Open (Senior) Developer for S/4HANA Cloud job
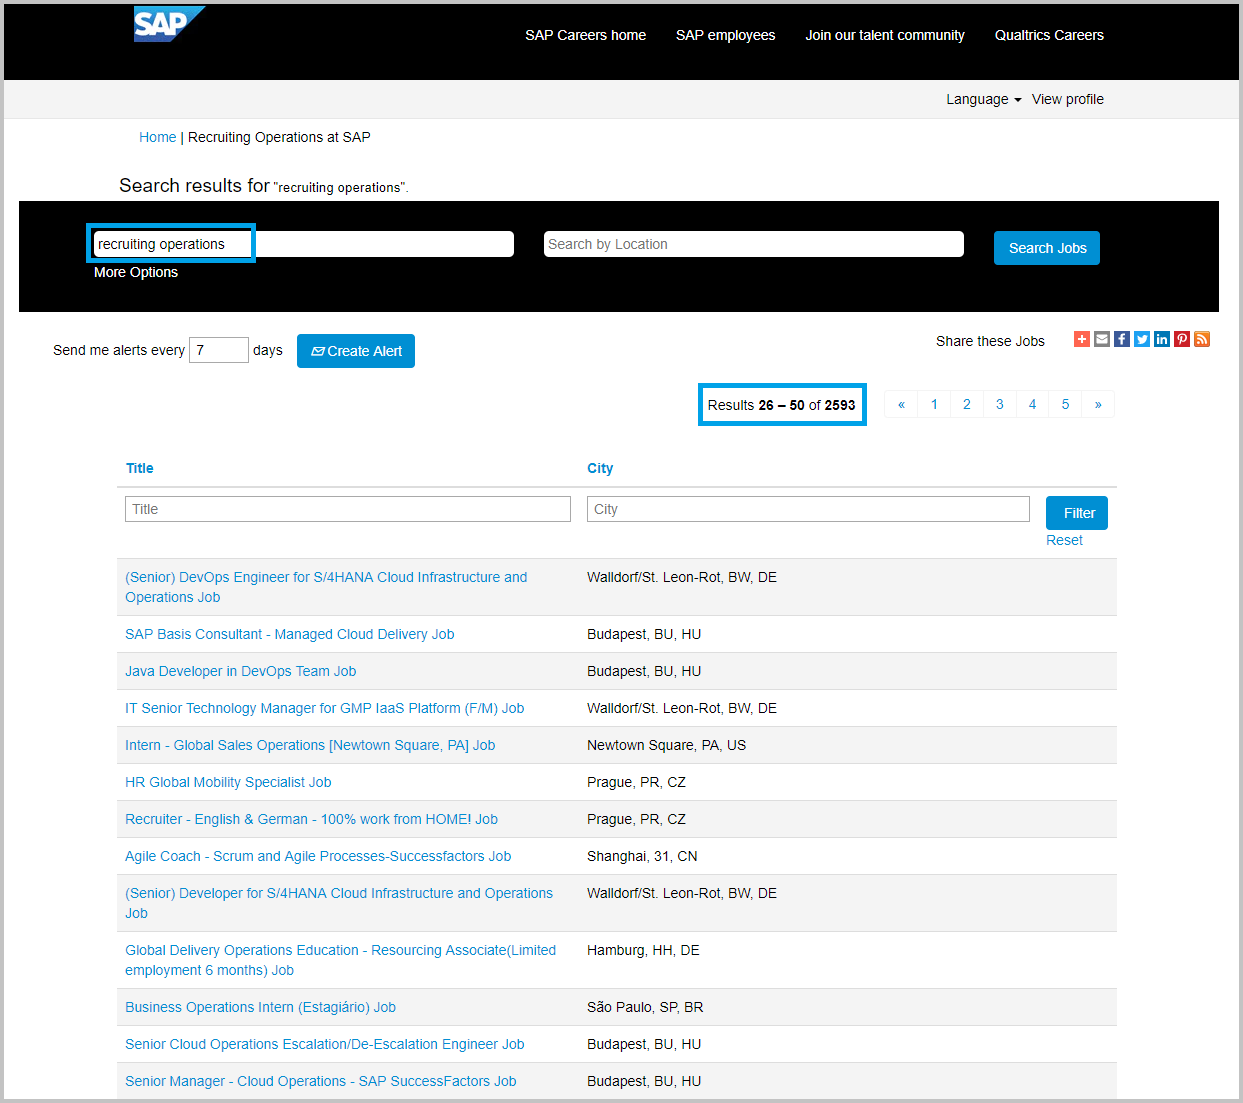Image resolution: width=1243 pixels, height=1103 pixels. [339, 903]
